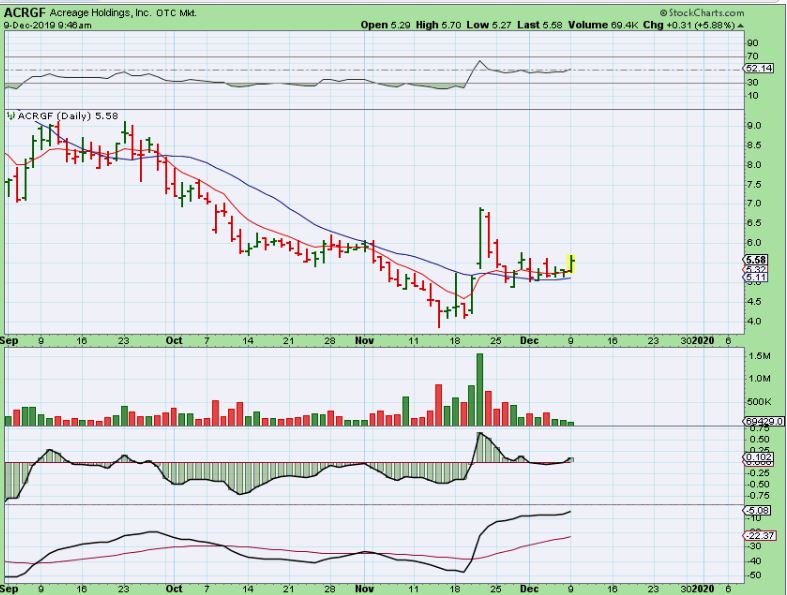Click the Low 5.27 value
Viewport: 787px width, 595px height.
[x=488, y=25]
